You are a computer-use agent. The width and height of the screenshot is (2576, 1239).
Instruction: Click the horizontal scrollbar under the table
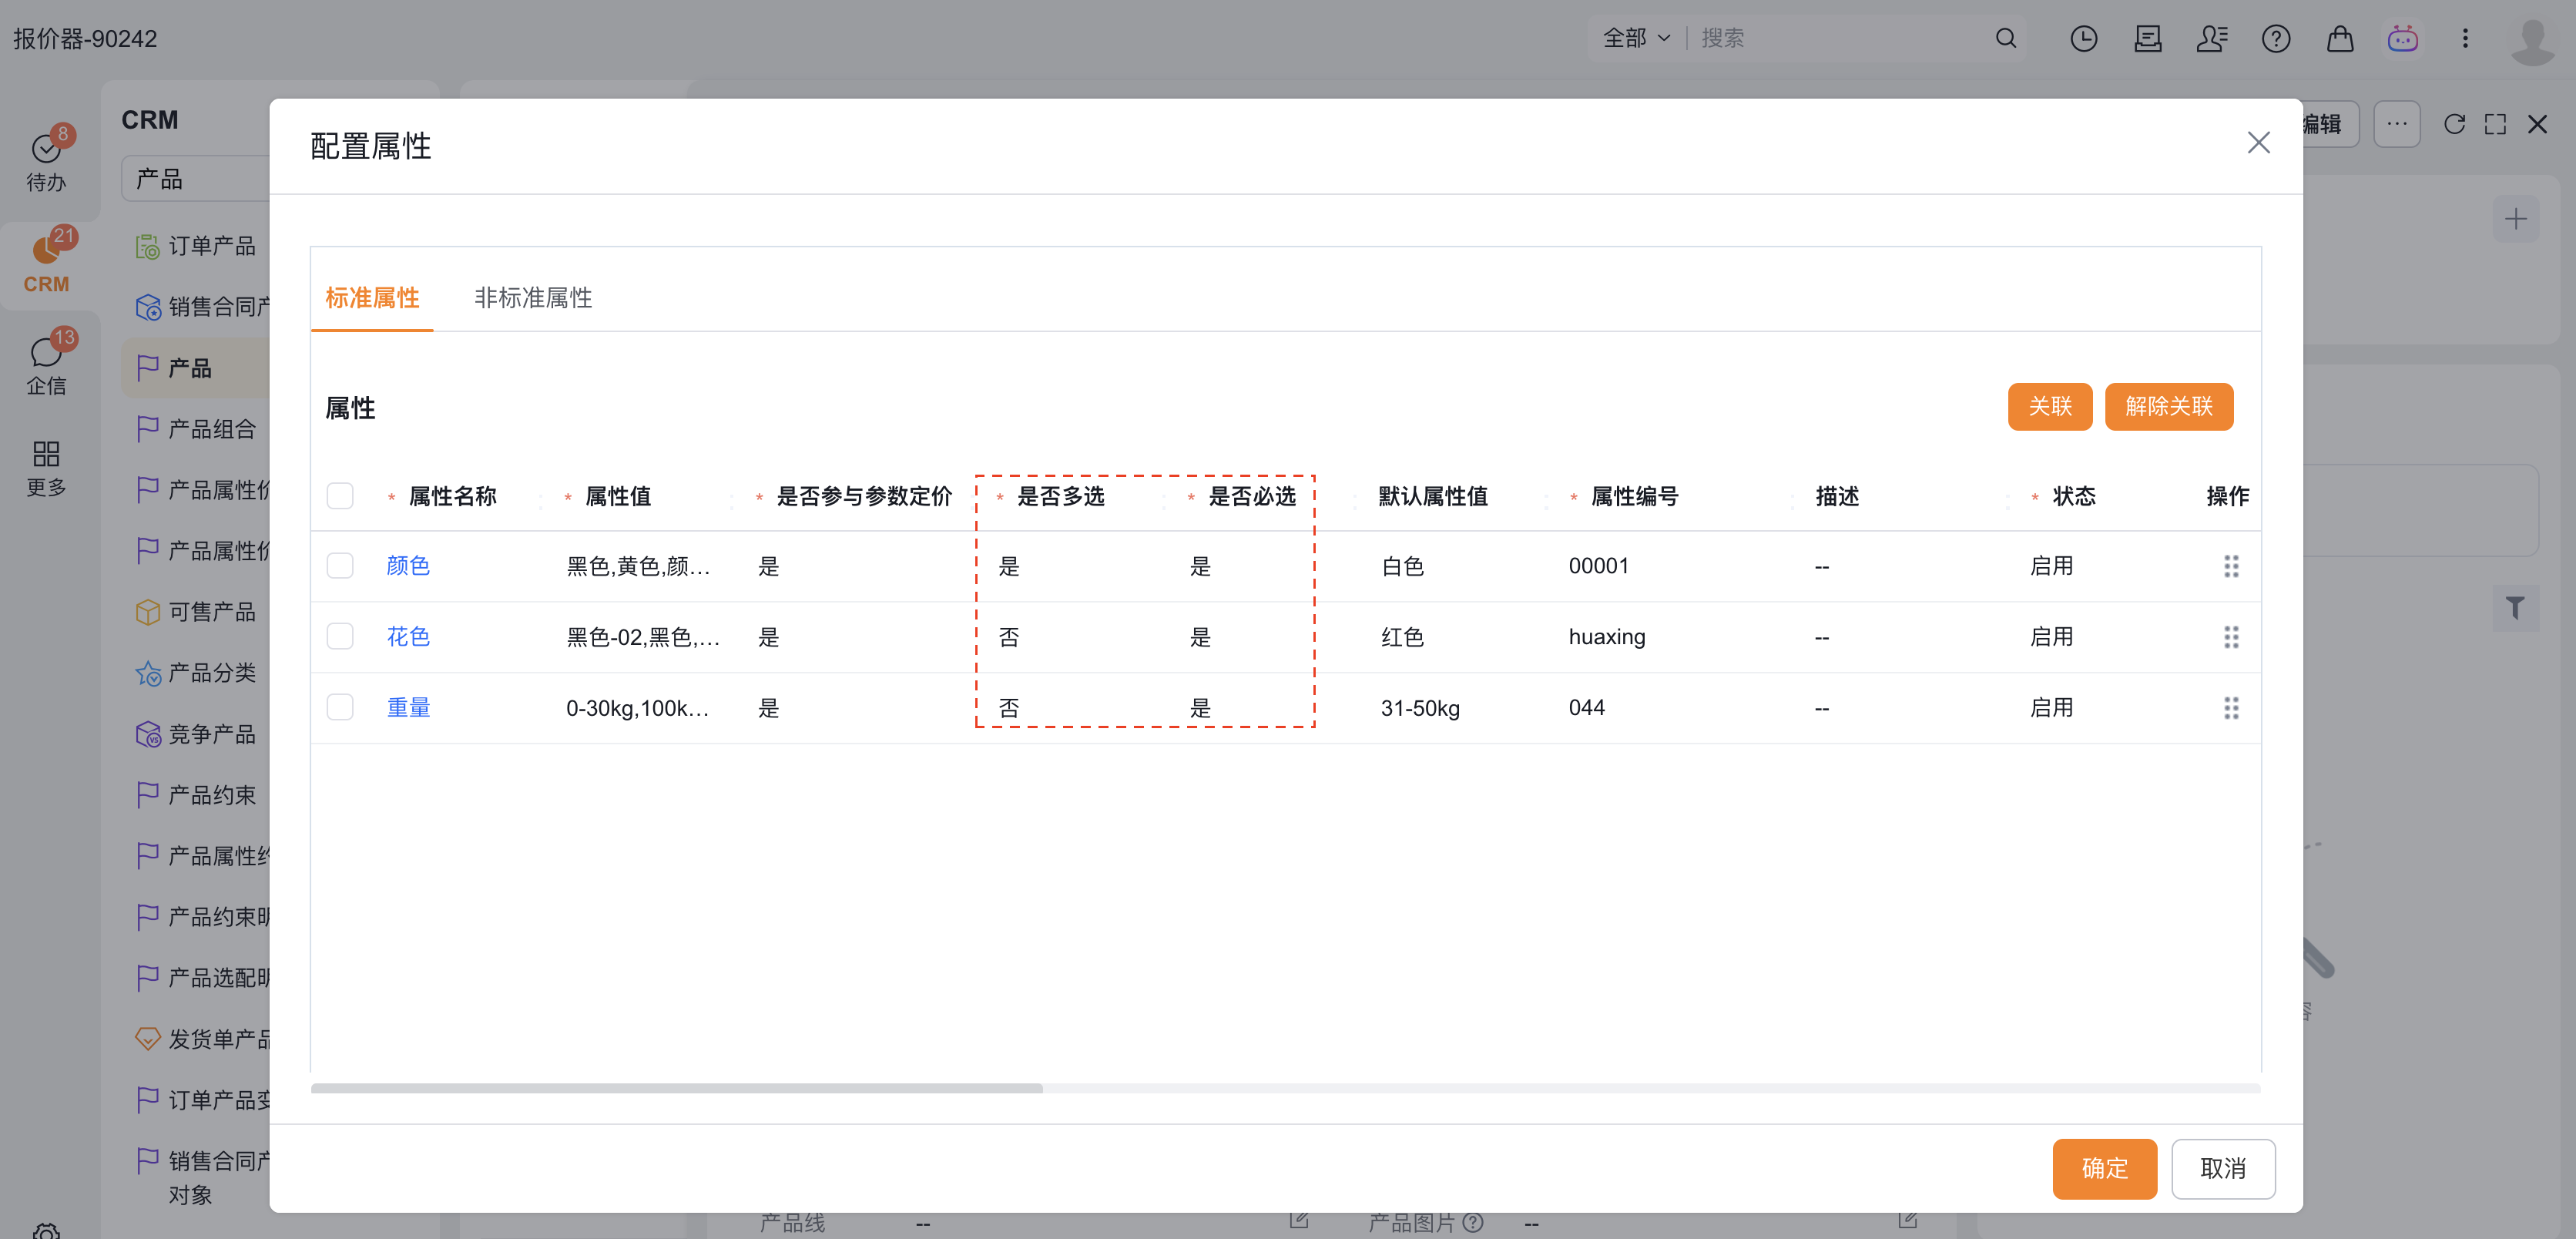coord(676,1088)
